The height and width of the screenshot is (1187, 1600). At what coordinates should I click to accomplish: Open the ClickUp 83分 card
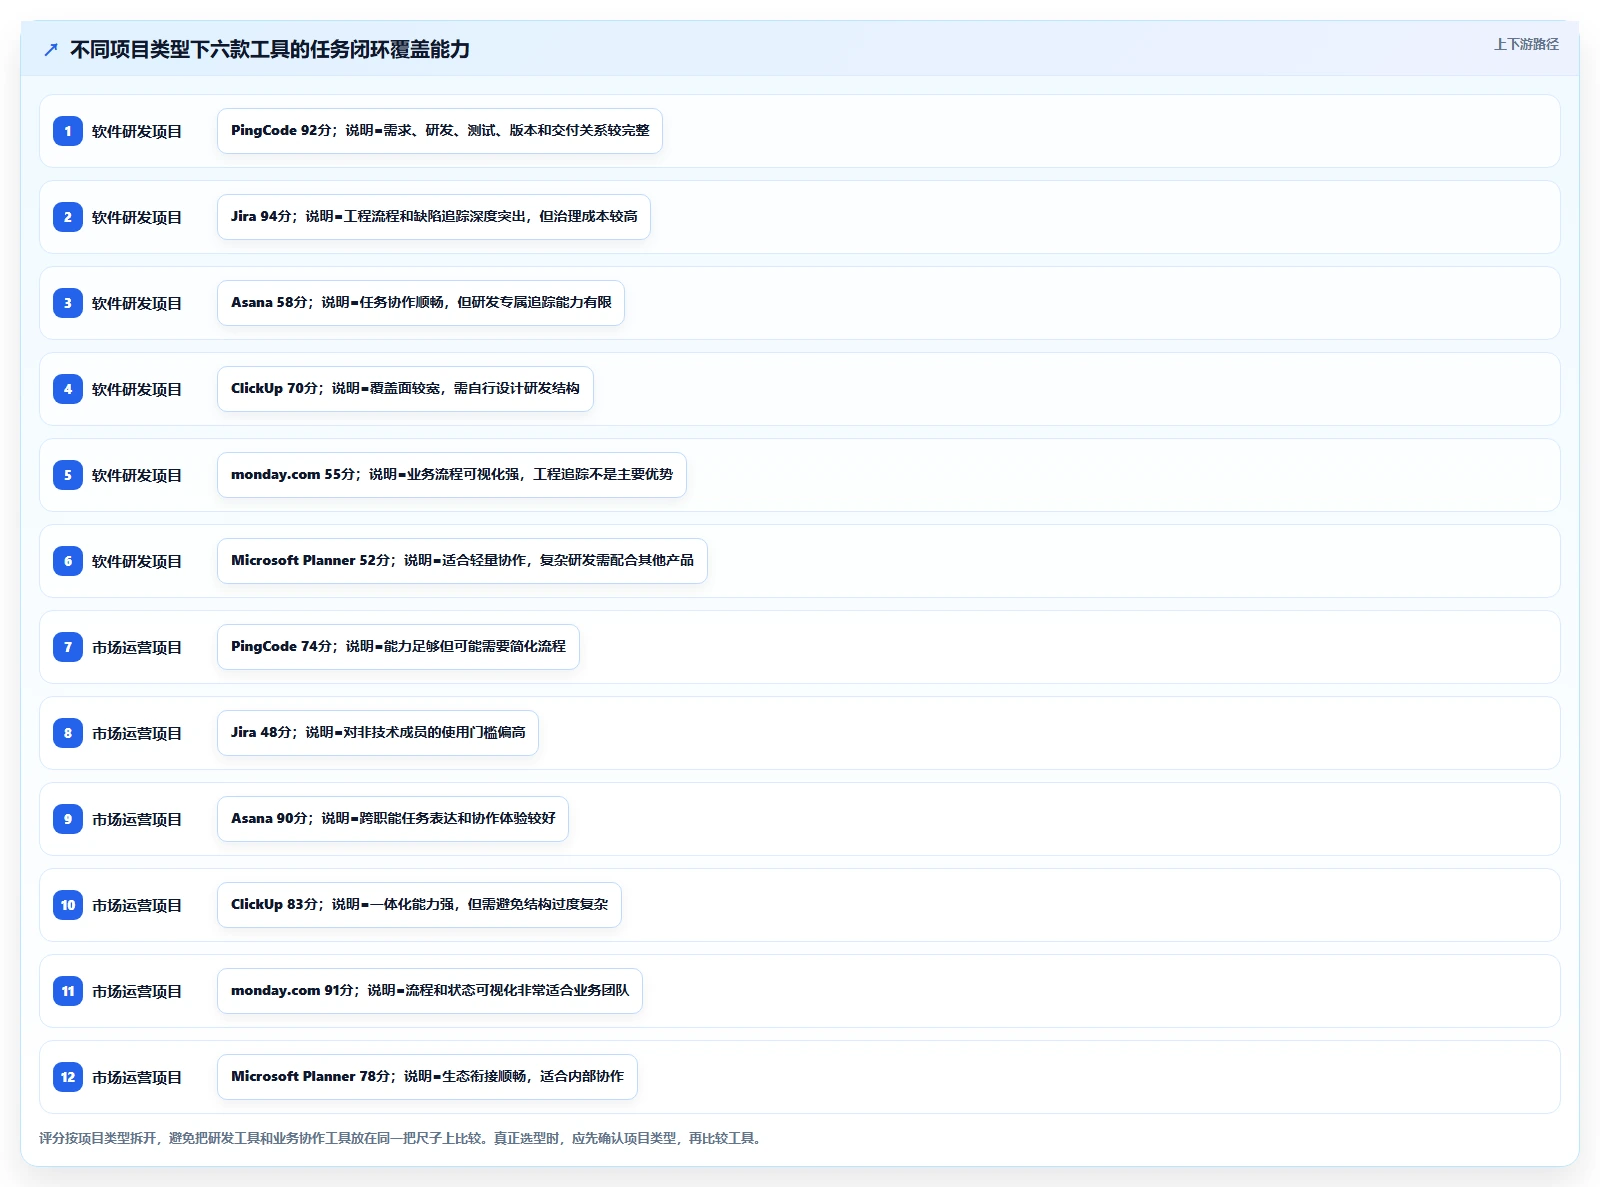tap(419, 905)
